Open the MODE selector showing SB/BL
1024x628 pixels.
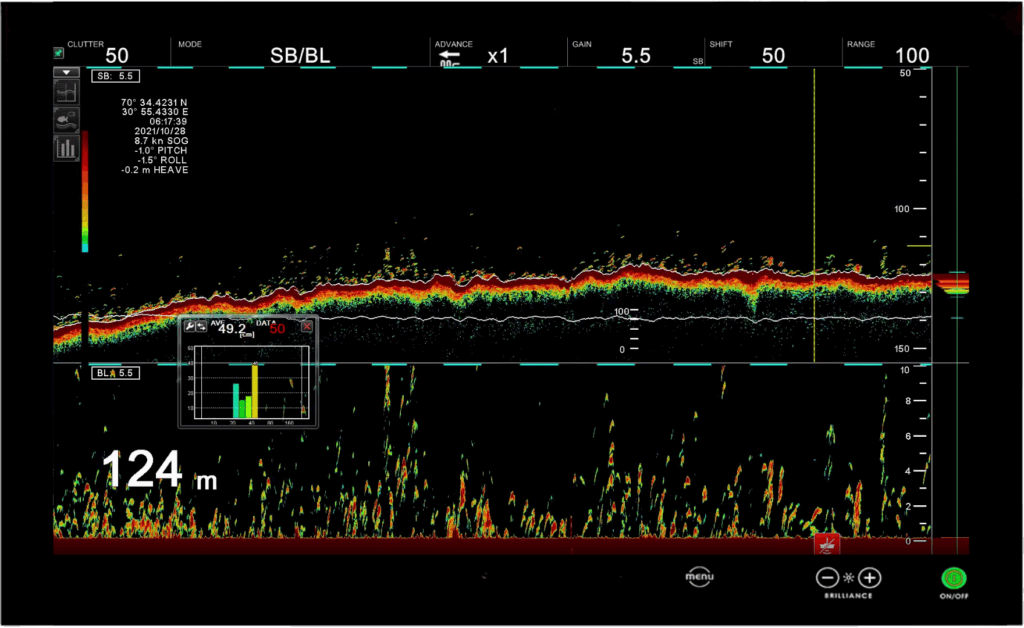click(x=299, y=55)
